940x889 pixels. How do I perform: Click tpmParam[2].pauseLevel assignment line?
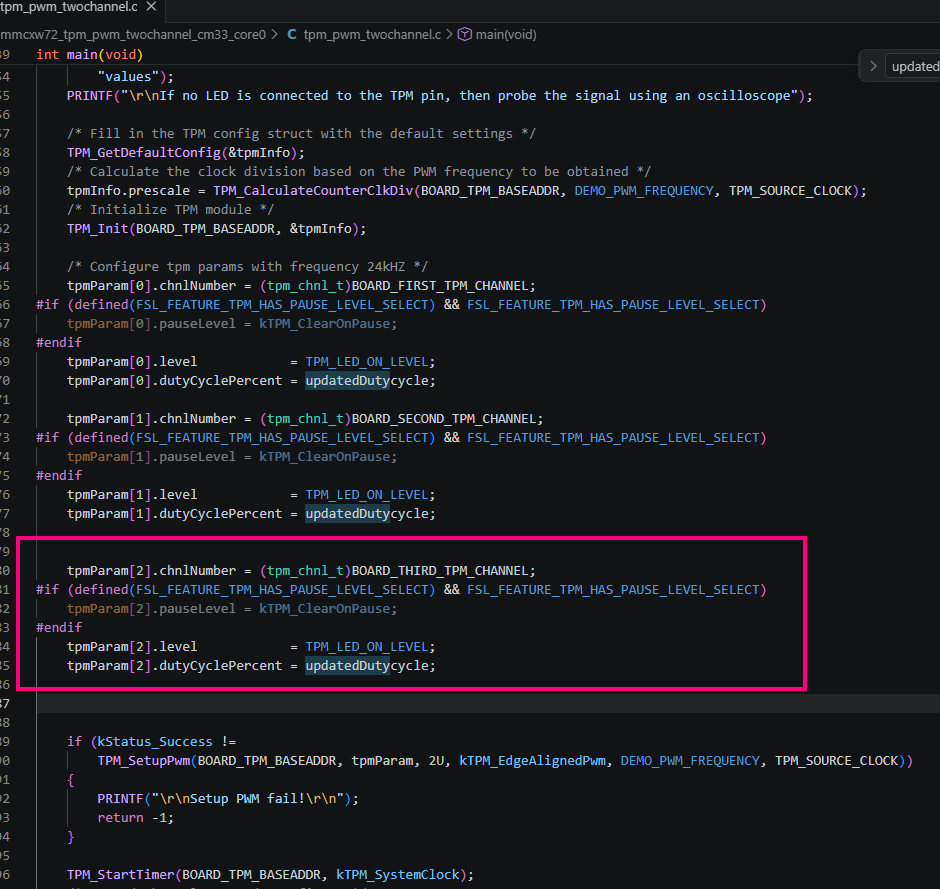[x=231, y=609]
